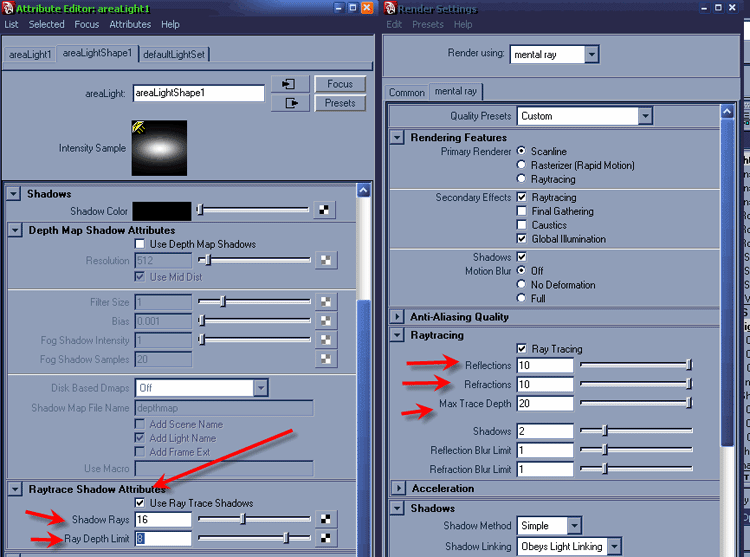Click the Presets button
Image resolution: width=750 pixels, height=557 pixels.
point(340,103)
